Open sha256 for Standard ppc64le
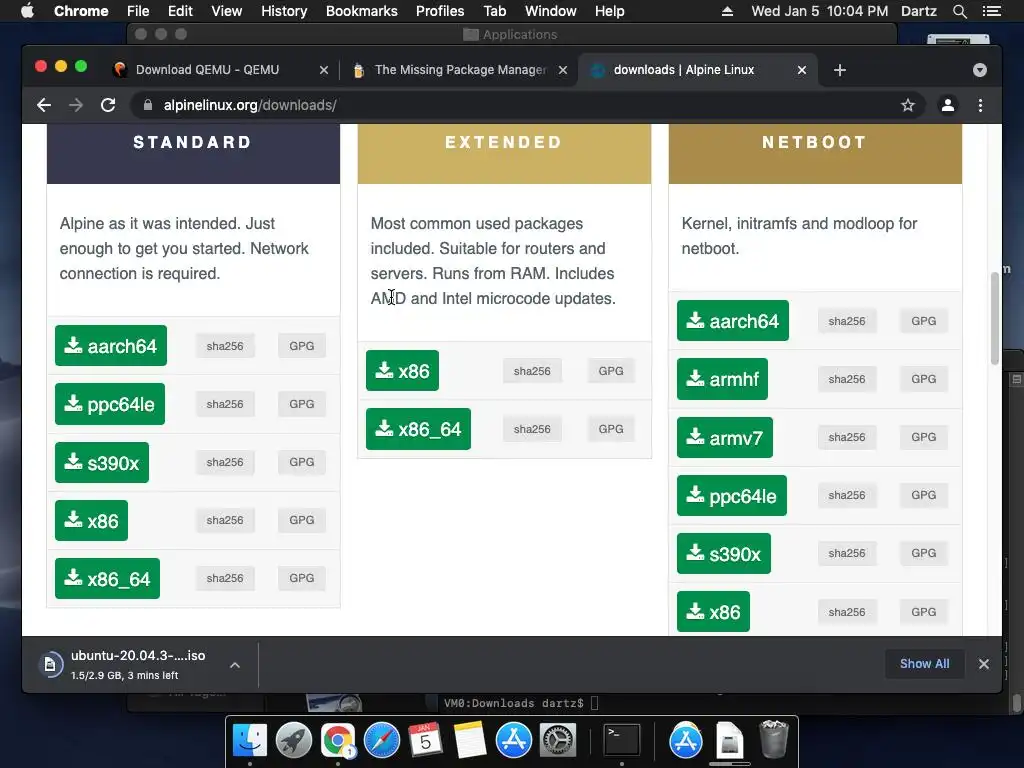1024x768 pixels. [x=225, y=404]
